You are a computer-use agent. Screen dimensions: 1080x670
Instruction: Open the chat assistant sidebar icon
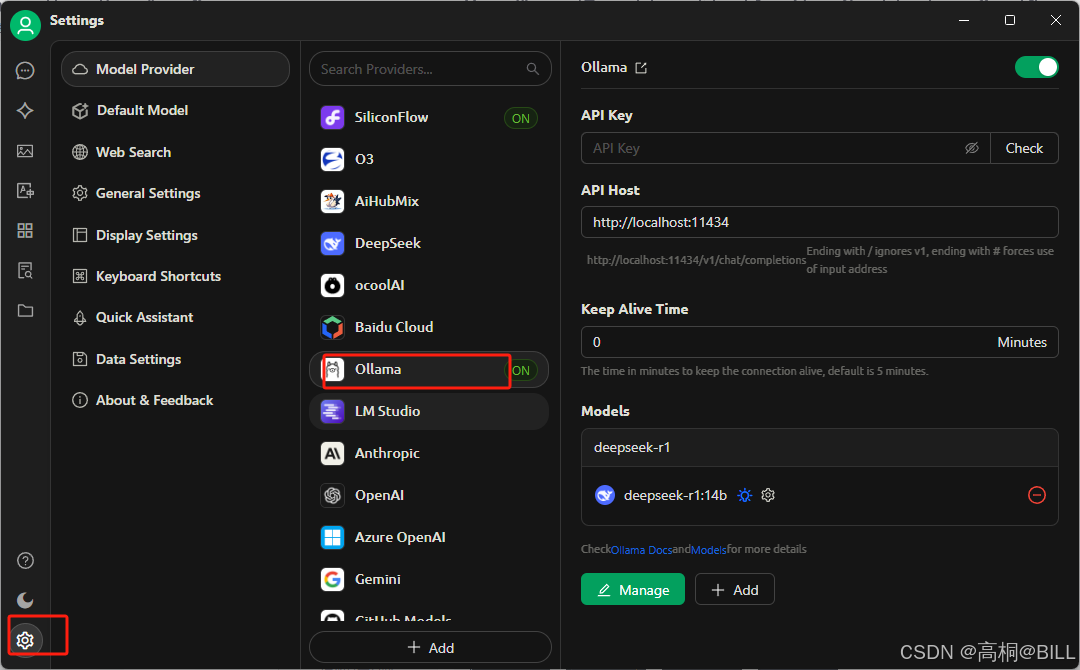click(25, 71)
